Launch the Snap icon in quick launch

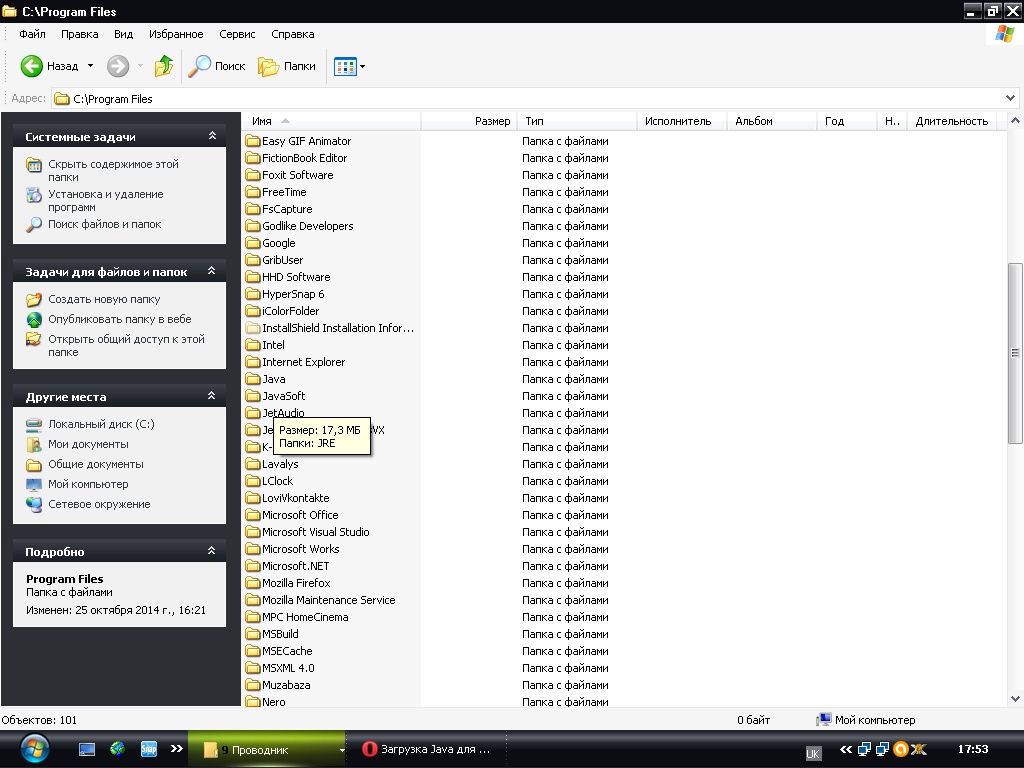pos(149,750)
